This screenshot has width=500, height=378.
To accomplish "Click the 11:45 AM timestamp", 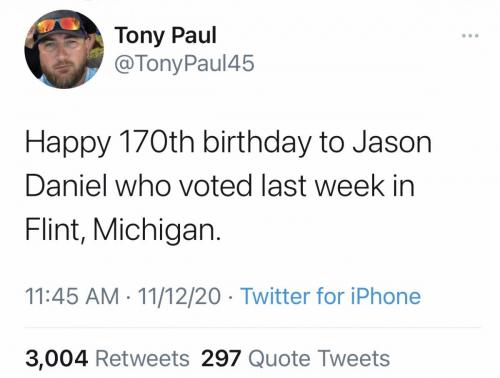I will tap(72, 296).
